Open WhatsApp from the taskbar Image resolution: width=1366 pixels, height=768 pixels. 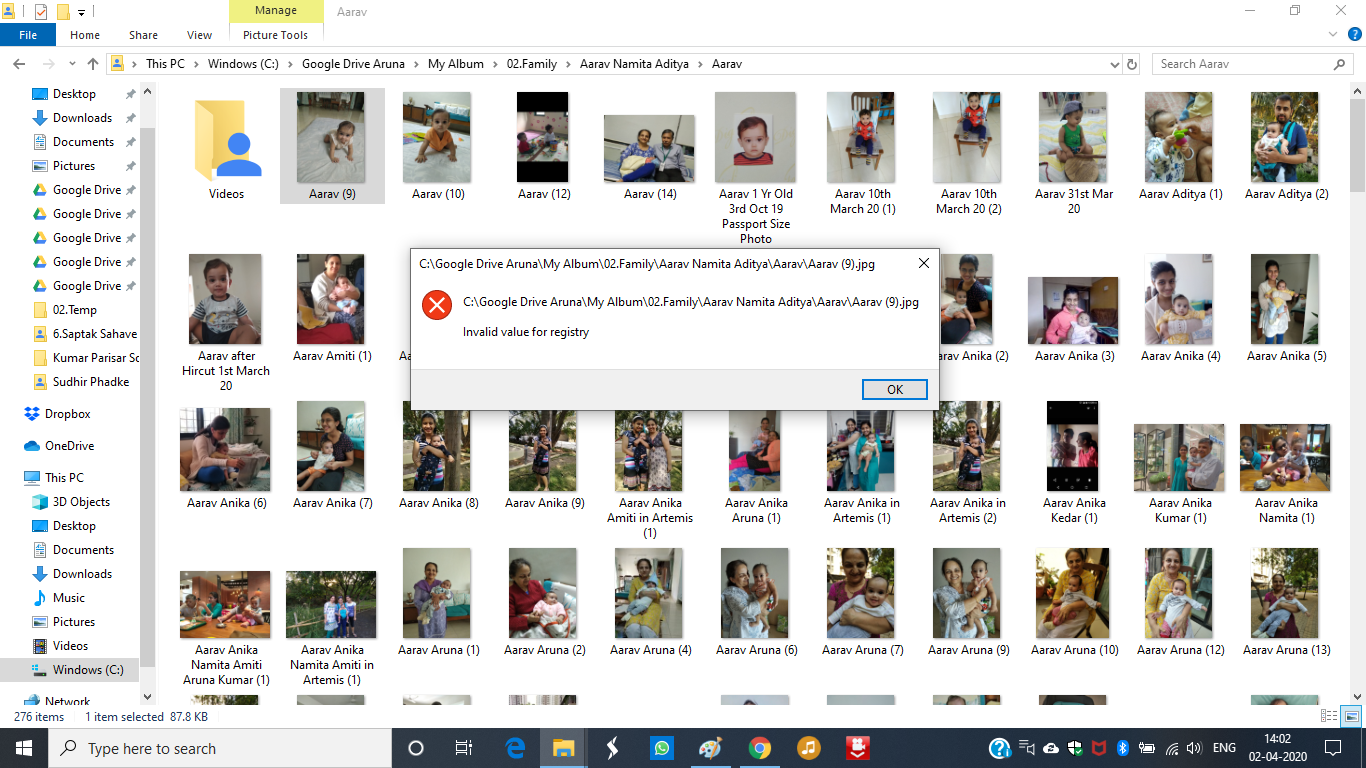(661, 748)
